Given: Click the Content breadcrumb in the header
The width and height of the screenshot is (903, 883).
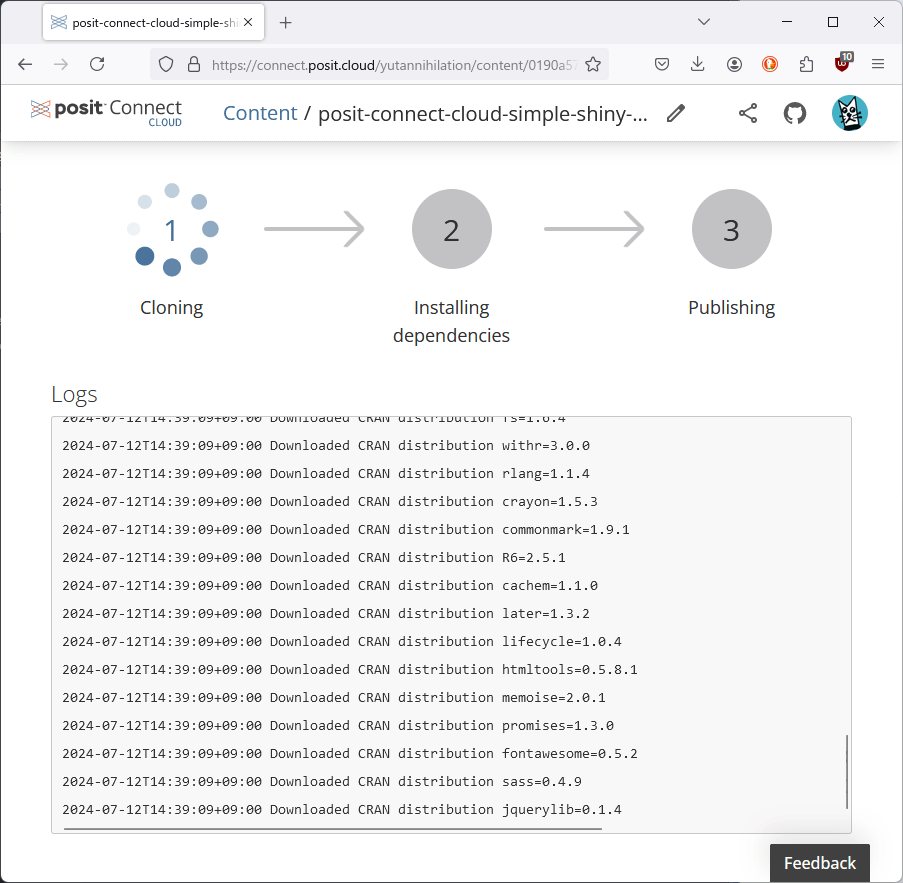Looking at the screenshot, I should coord(260,113).
